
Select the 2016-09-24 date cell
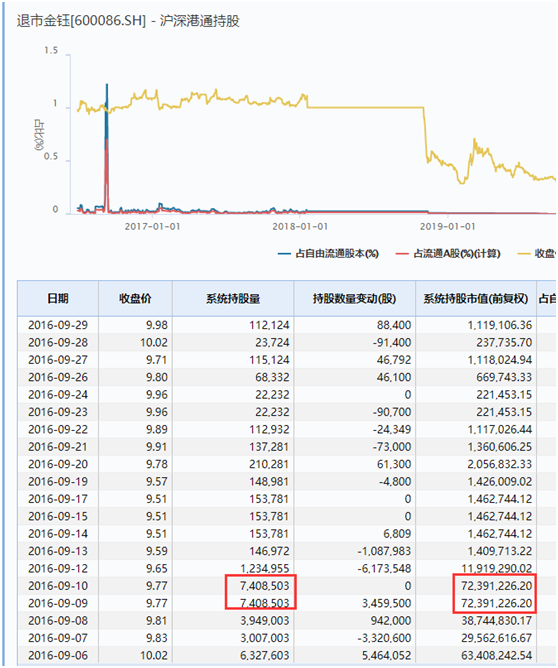point(58,395)
